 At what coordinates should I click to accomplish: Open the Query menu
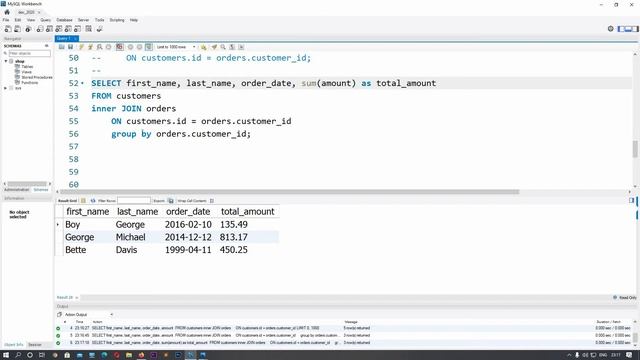pos(46,20)
